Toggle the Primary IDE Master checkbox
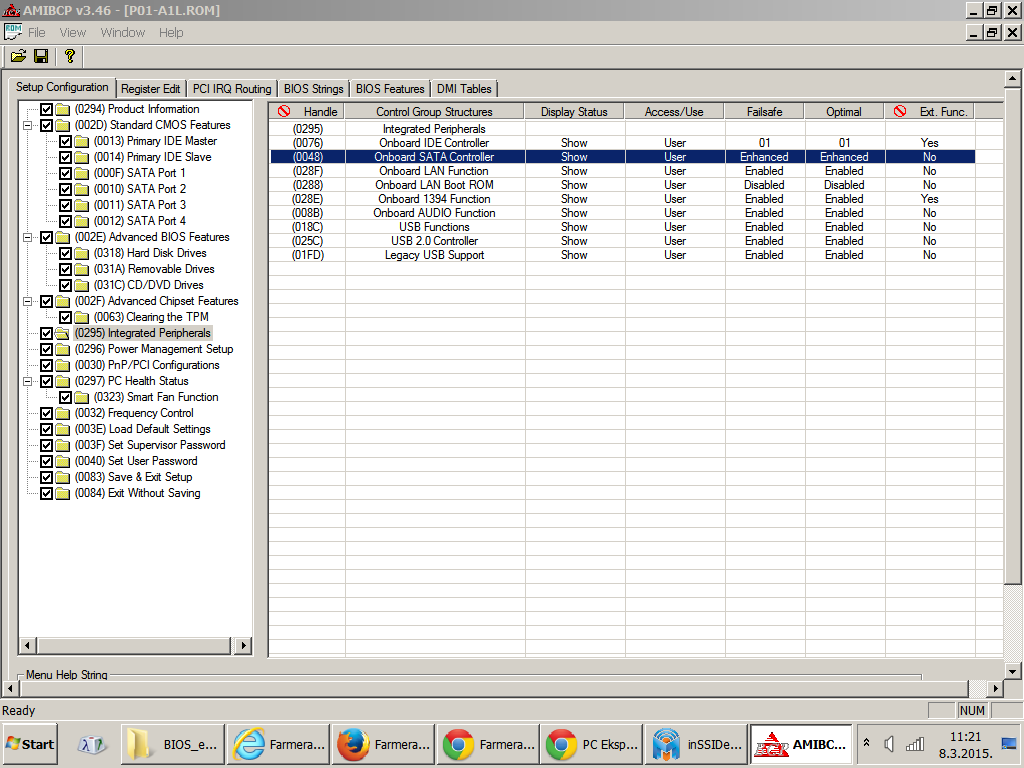1024x768 pixels. coord(65,141)
